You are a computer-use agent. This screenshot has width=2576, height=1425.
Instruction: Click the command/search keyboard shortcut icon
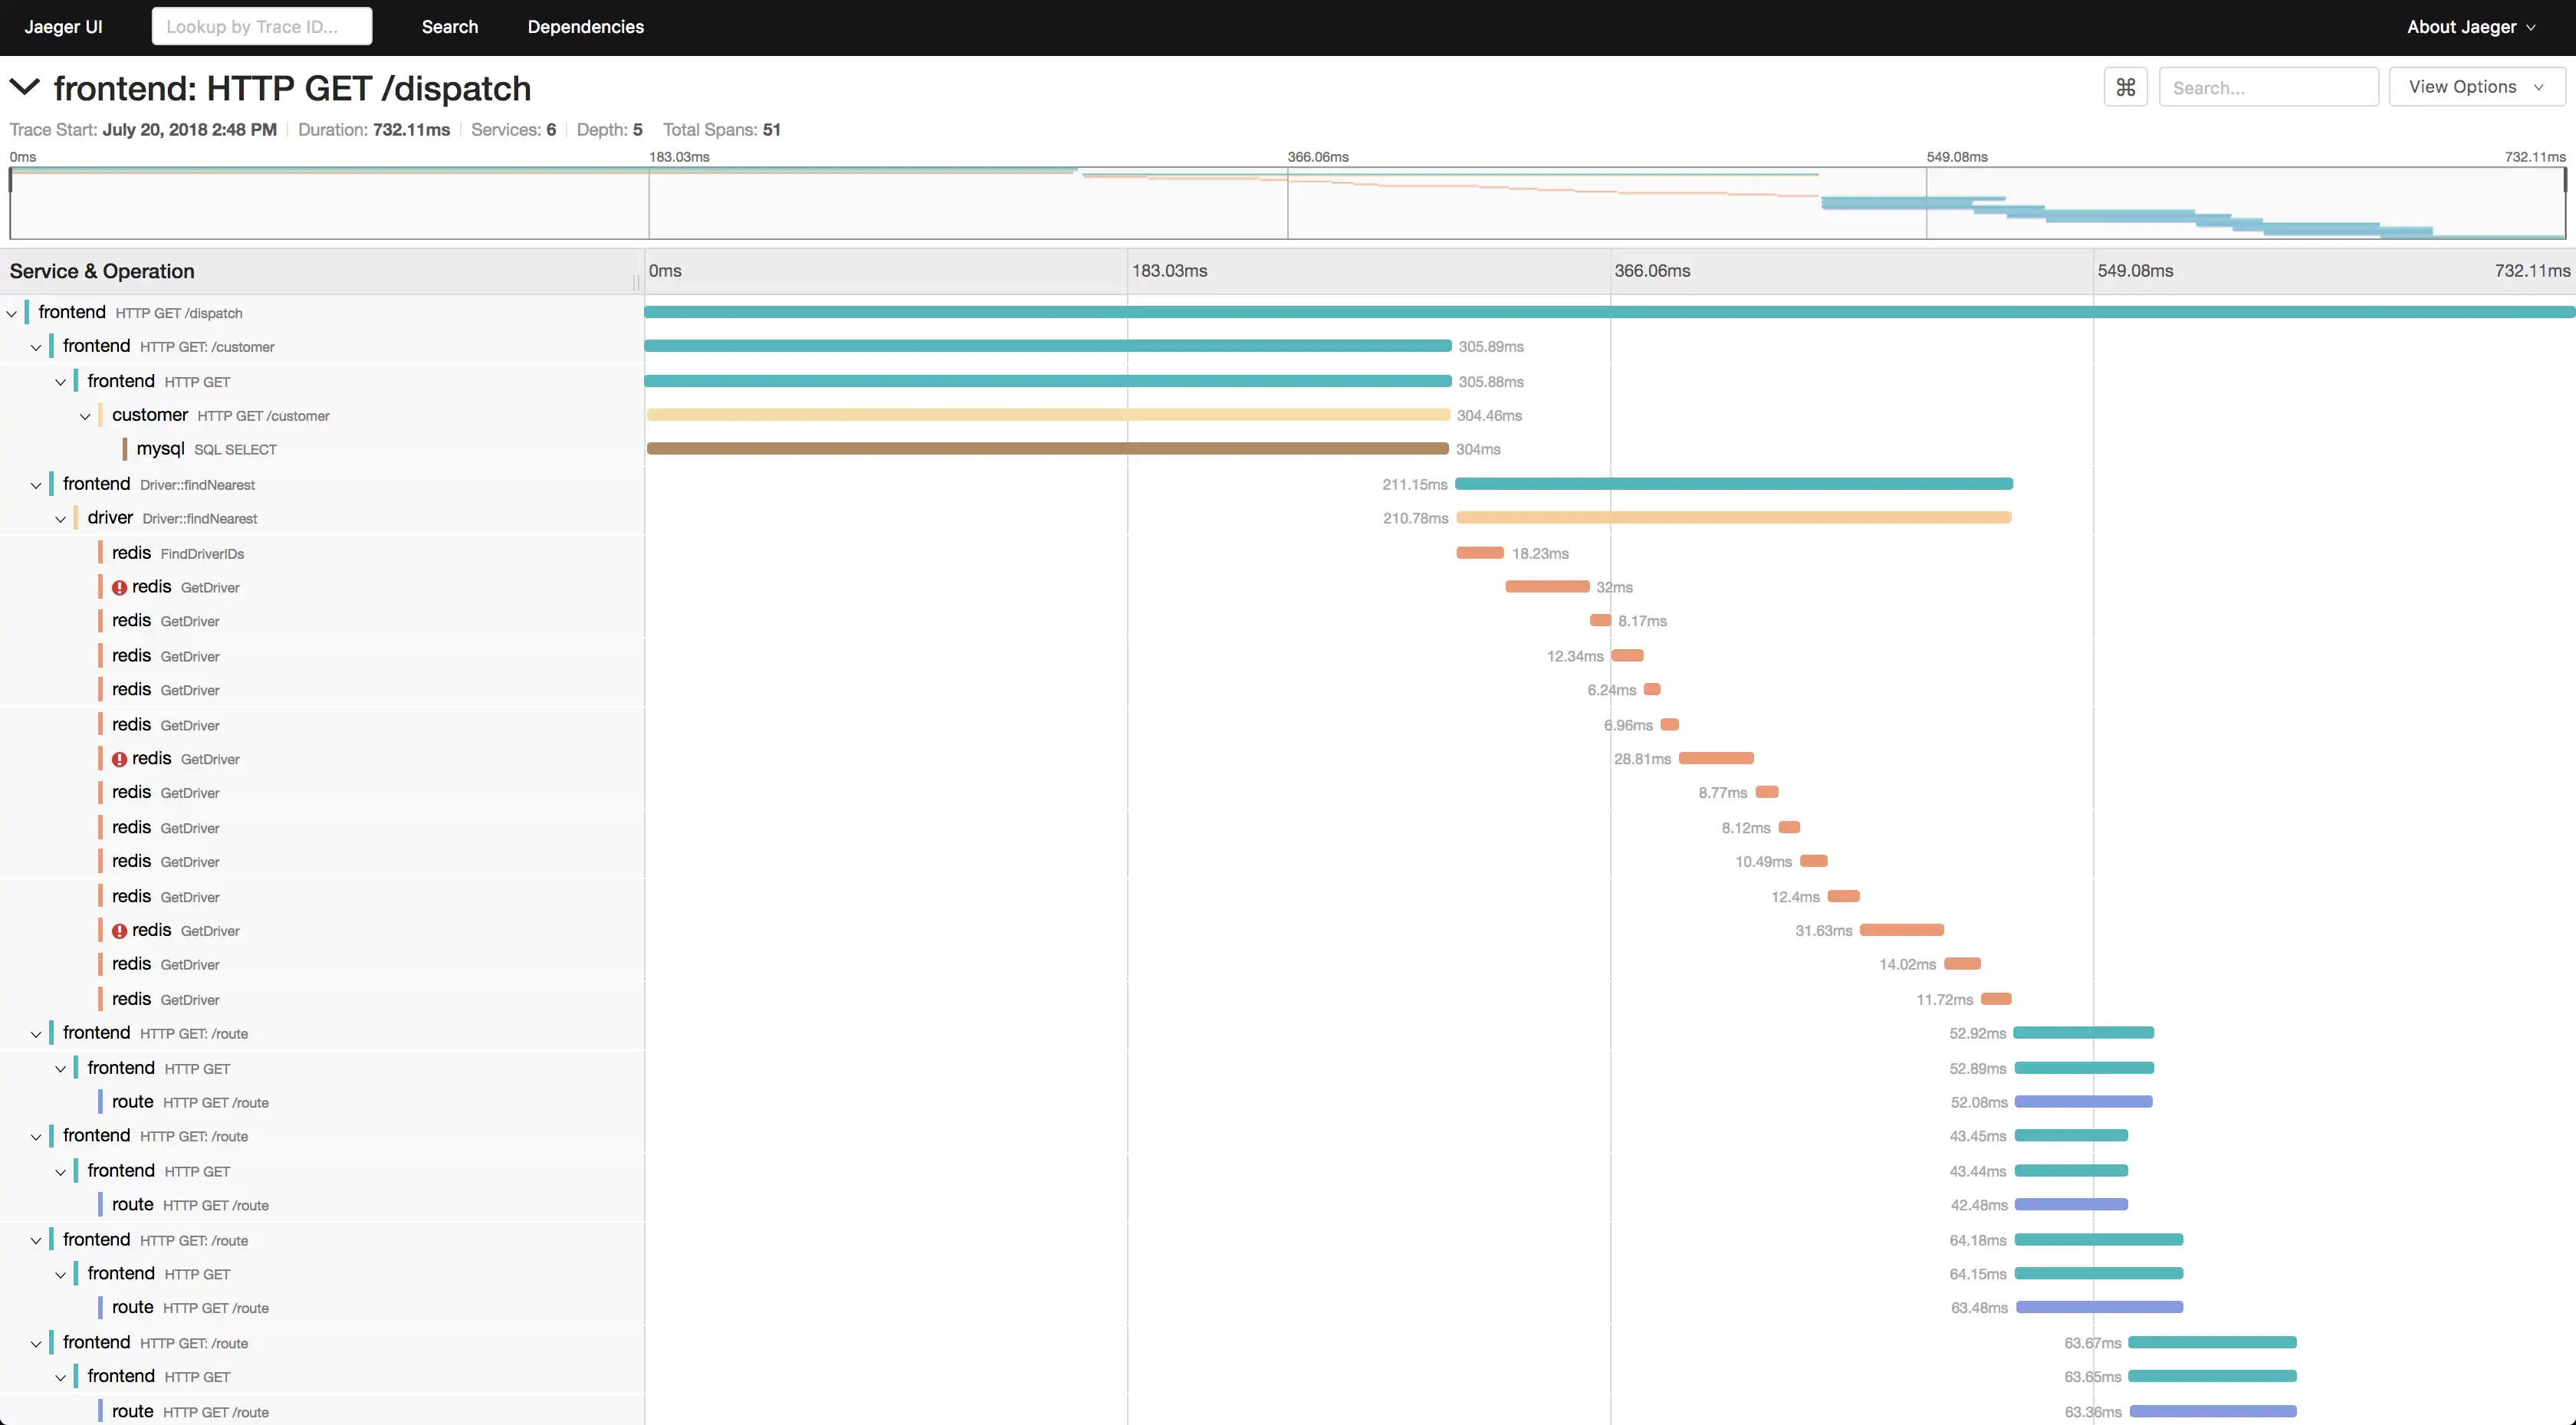pos(2125,86)
